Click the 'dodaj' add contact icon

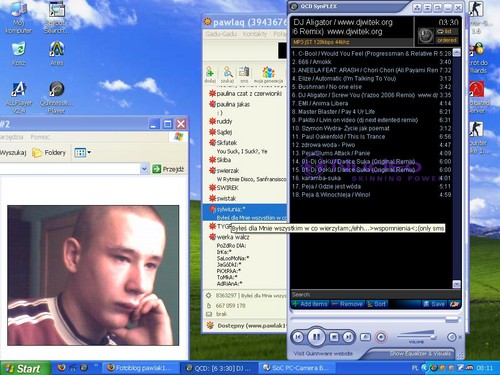(x=210, y=75)
